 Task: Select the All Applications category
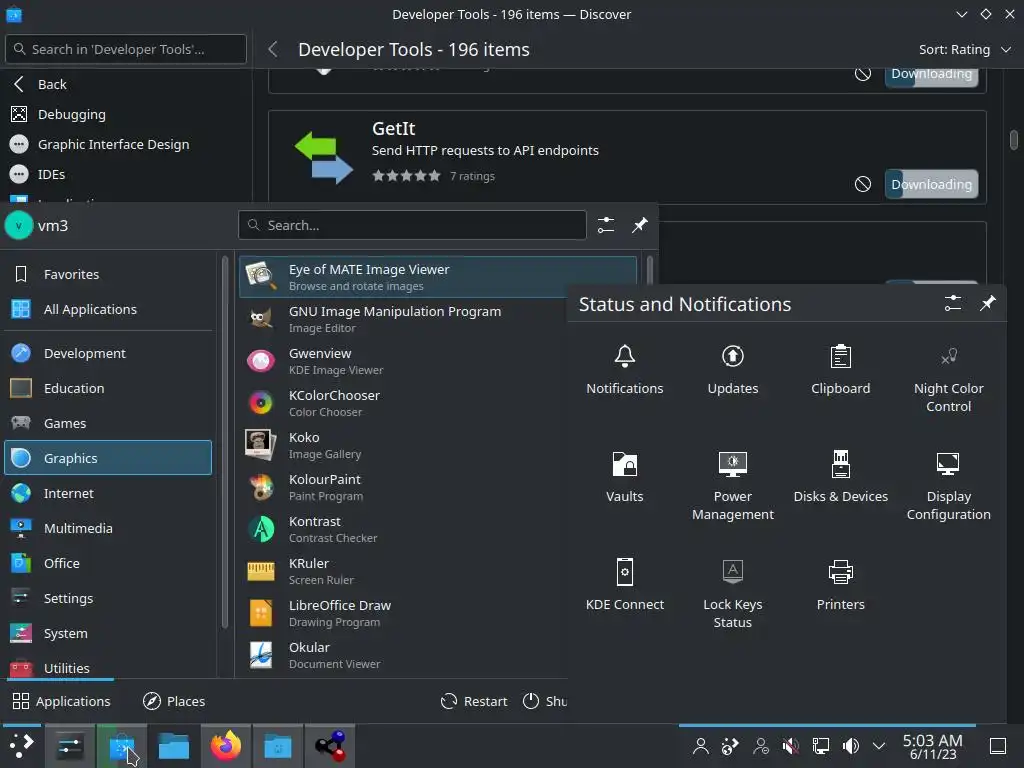(x=108, y=309)
